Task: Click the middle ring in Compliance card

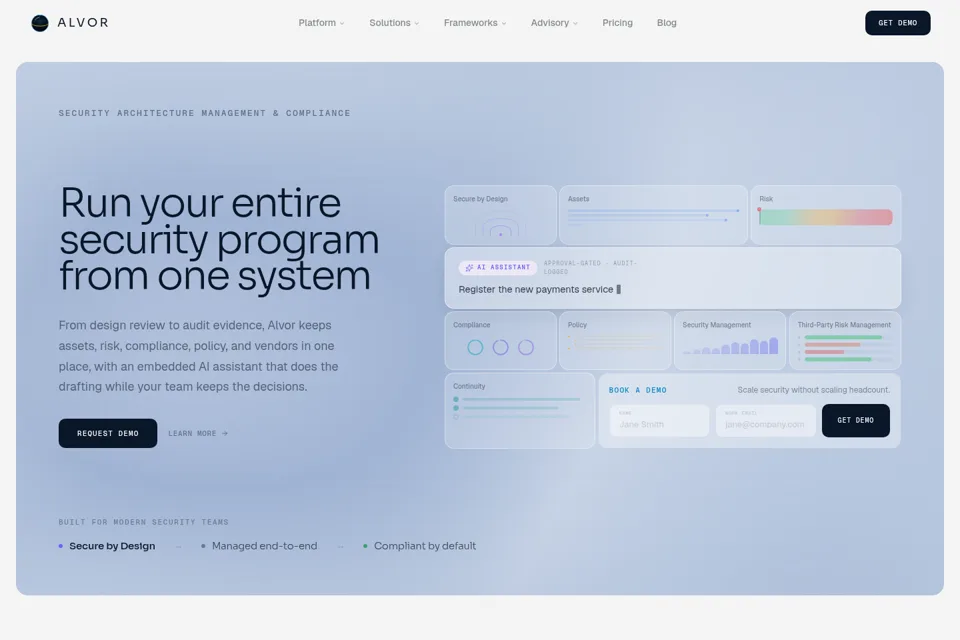Action: point(500,347)
